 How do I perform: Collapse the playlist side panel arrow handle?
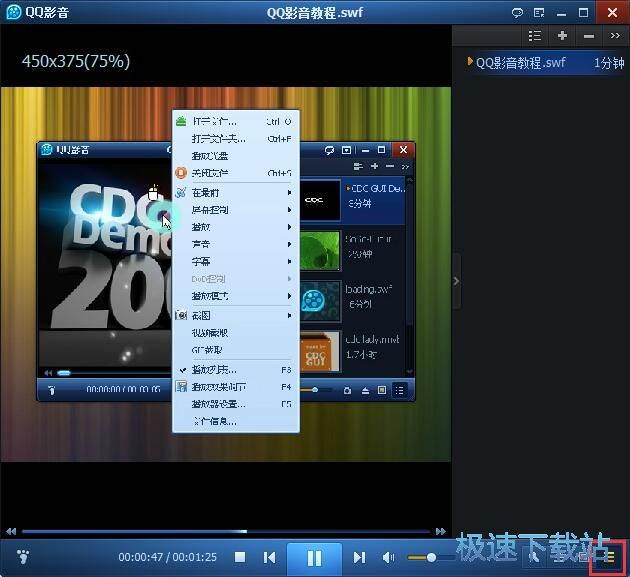pos(456,281)
